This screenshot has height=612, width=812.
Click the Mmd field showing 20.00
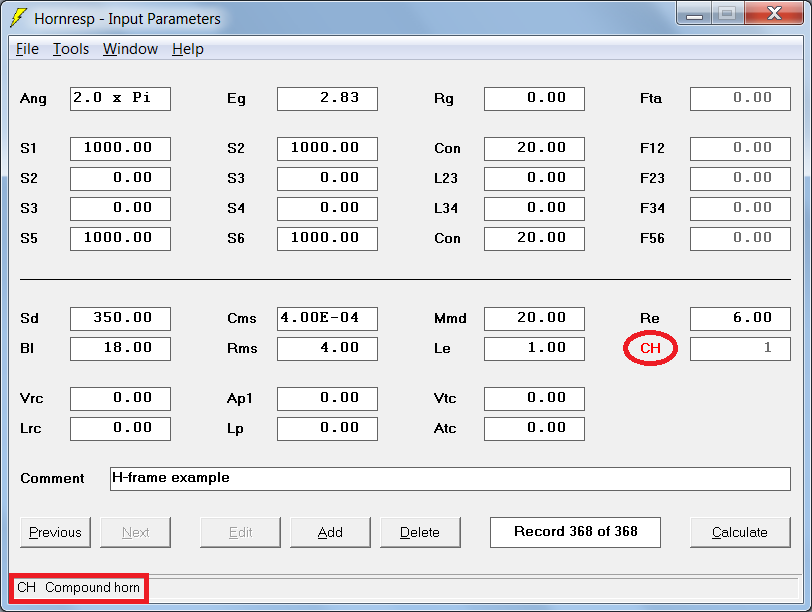[x=534, y=318]
